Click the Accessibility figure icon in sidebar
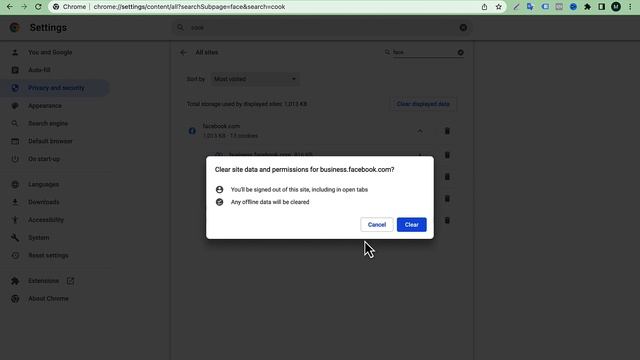 click(x=15, y=220)
